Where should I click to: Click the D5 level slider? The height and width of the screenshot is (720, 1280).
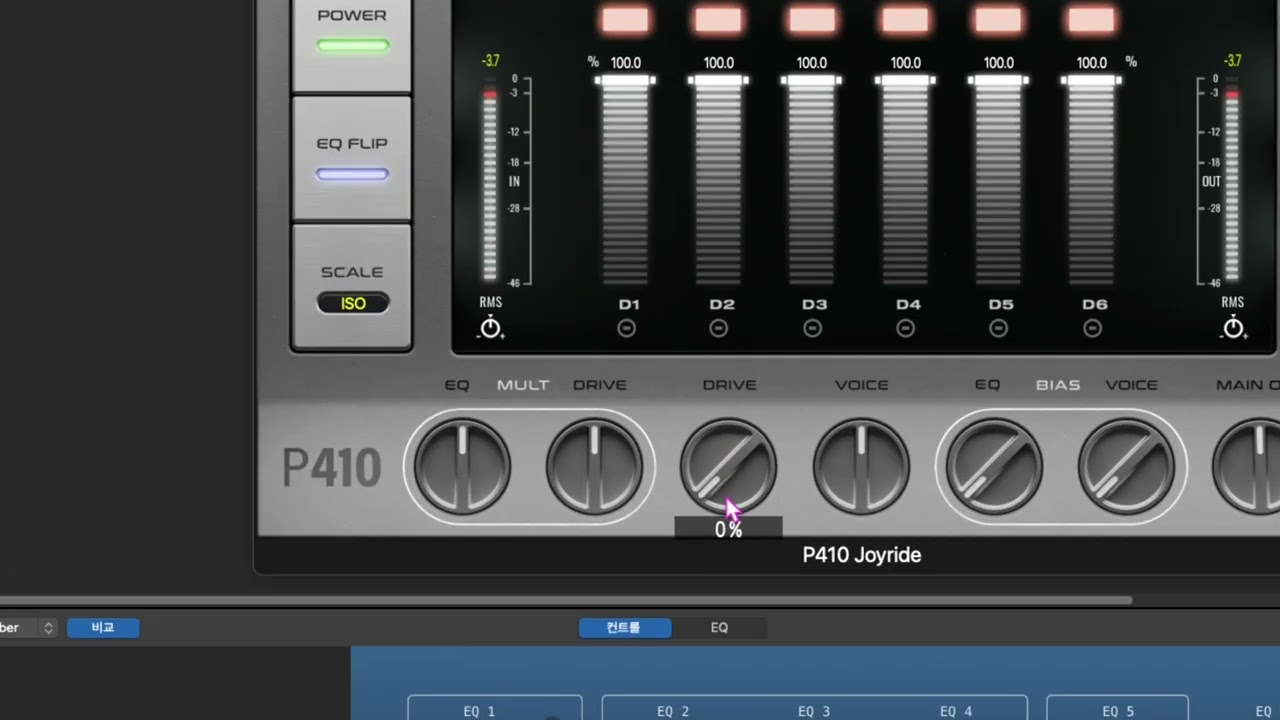click(998, 181)
